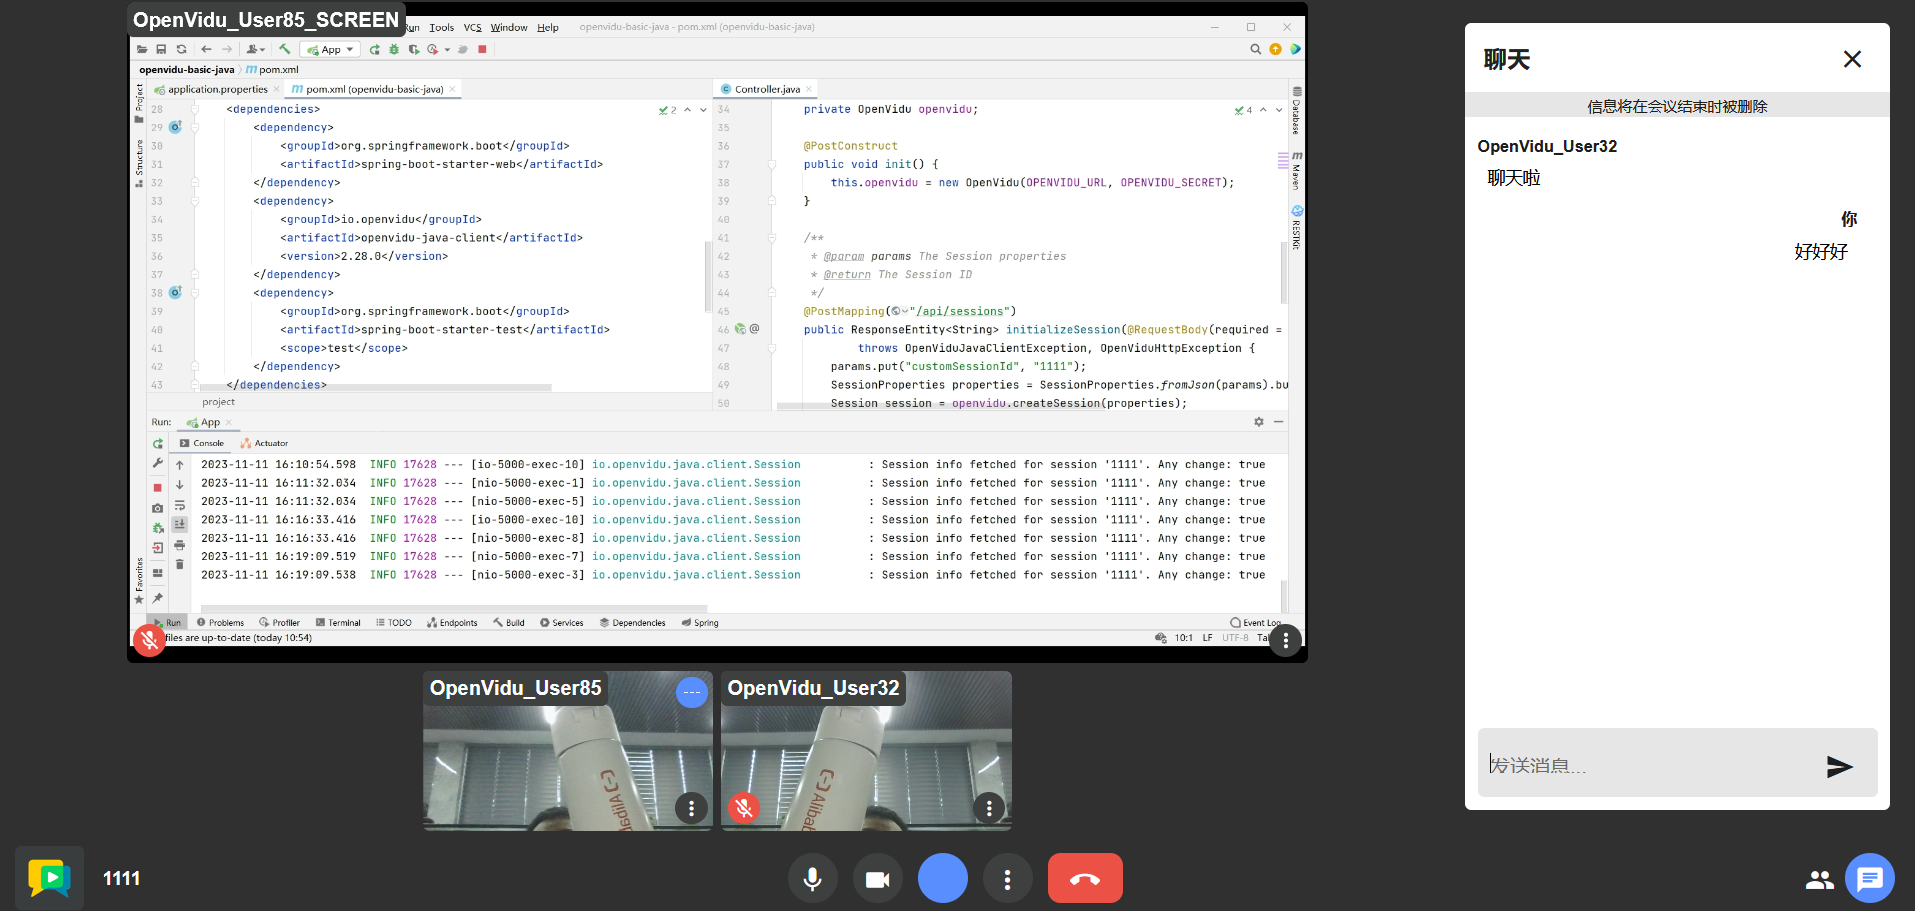Click the pom.xml editor horizontal scrollbar

(376, 388)
